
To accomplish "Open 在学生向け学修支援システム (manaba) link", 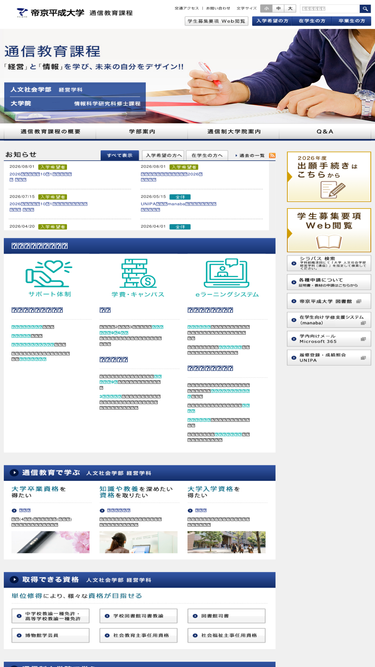I will coord(329,320).
